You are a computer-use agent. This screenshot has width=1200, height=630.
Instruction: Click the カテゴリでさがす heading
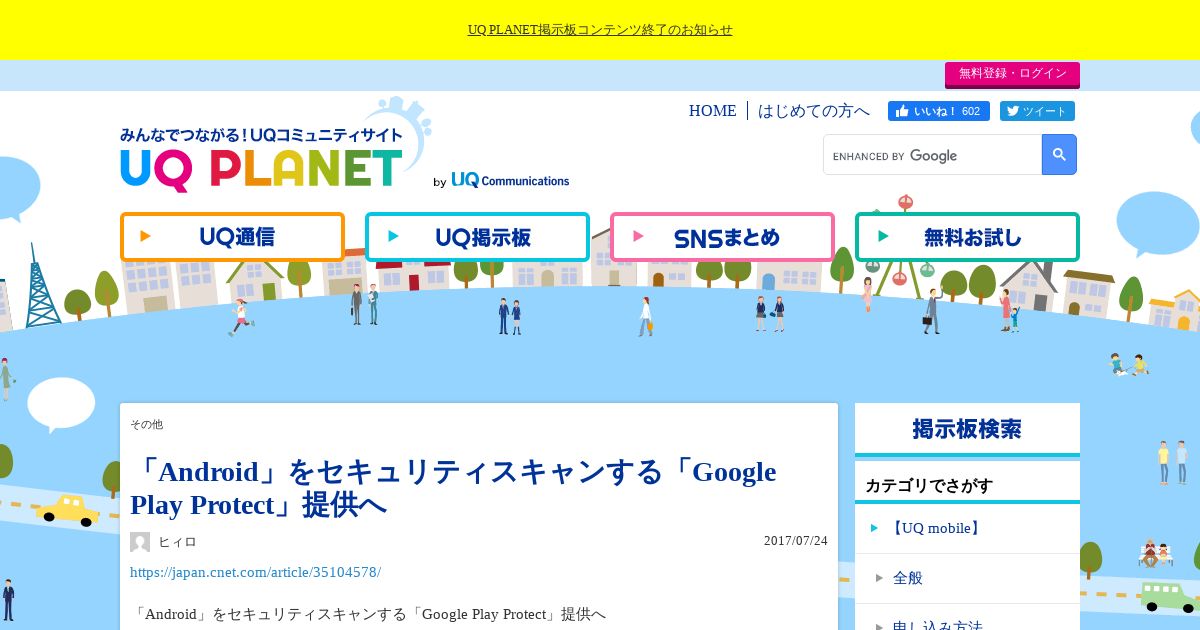pos(929,486)
